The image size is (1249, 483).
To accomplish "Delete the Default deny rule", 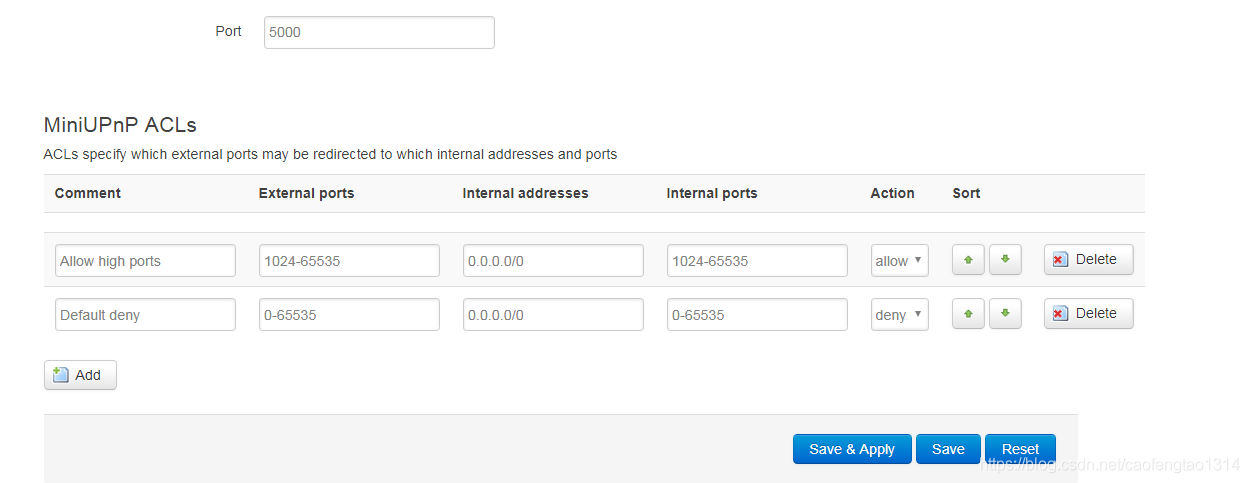I will (1088, 314).
